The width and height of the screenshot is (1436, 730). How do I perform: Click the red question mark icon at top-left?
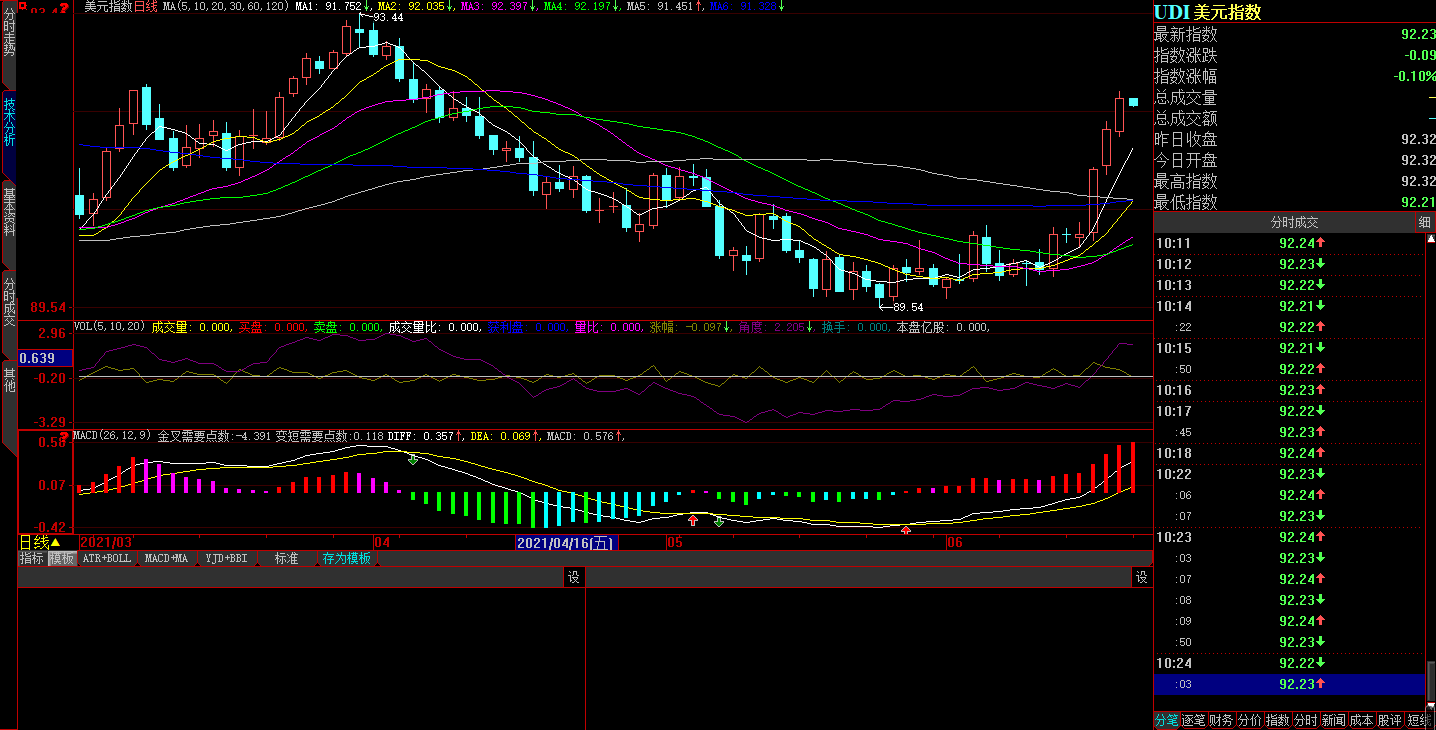(64, 8)
